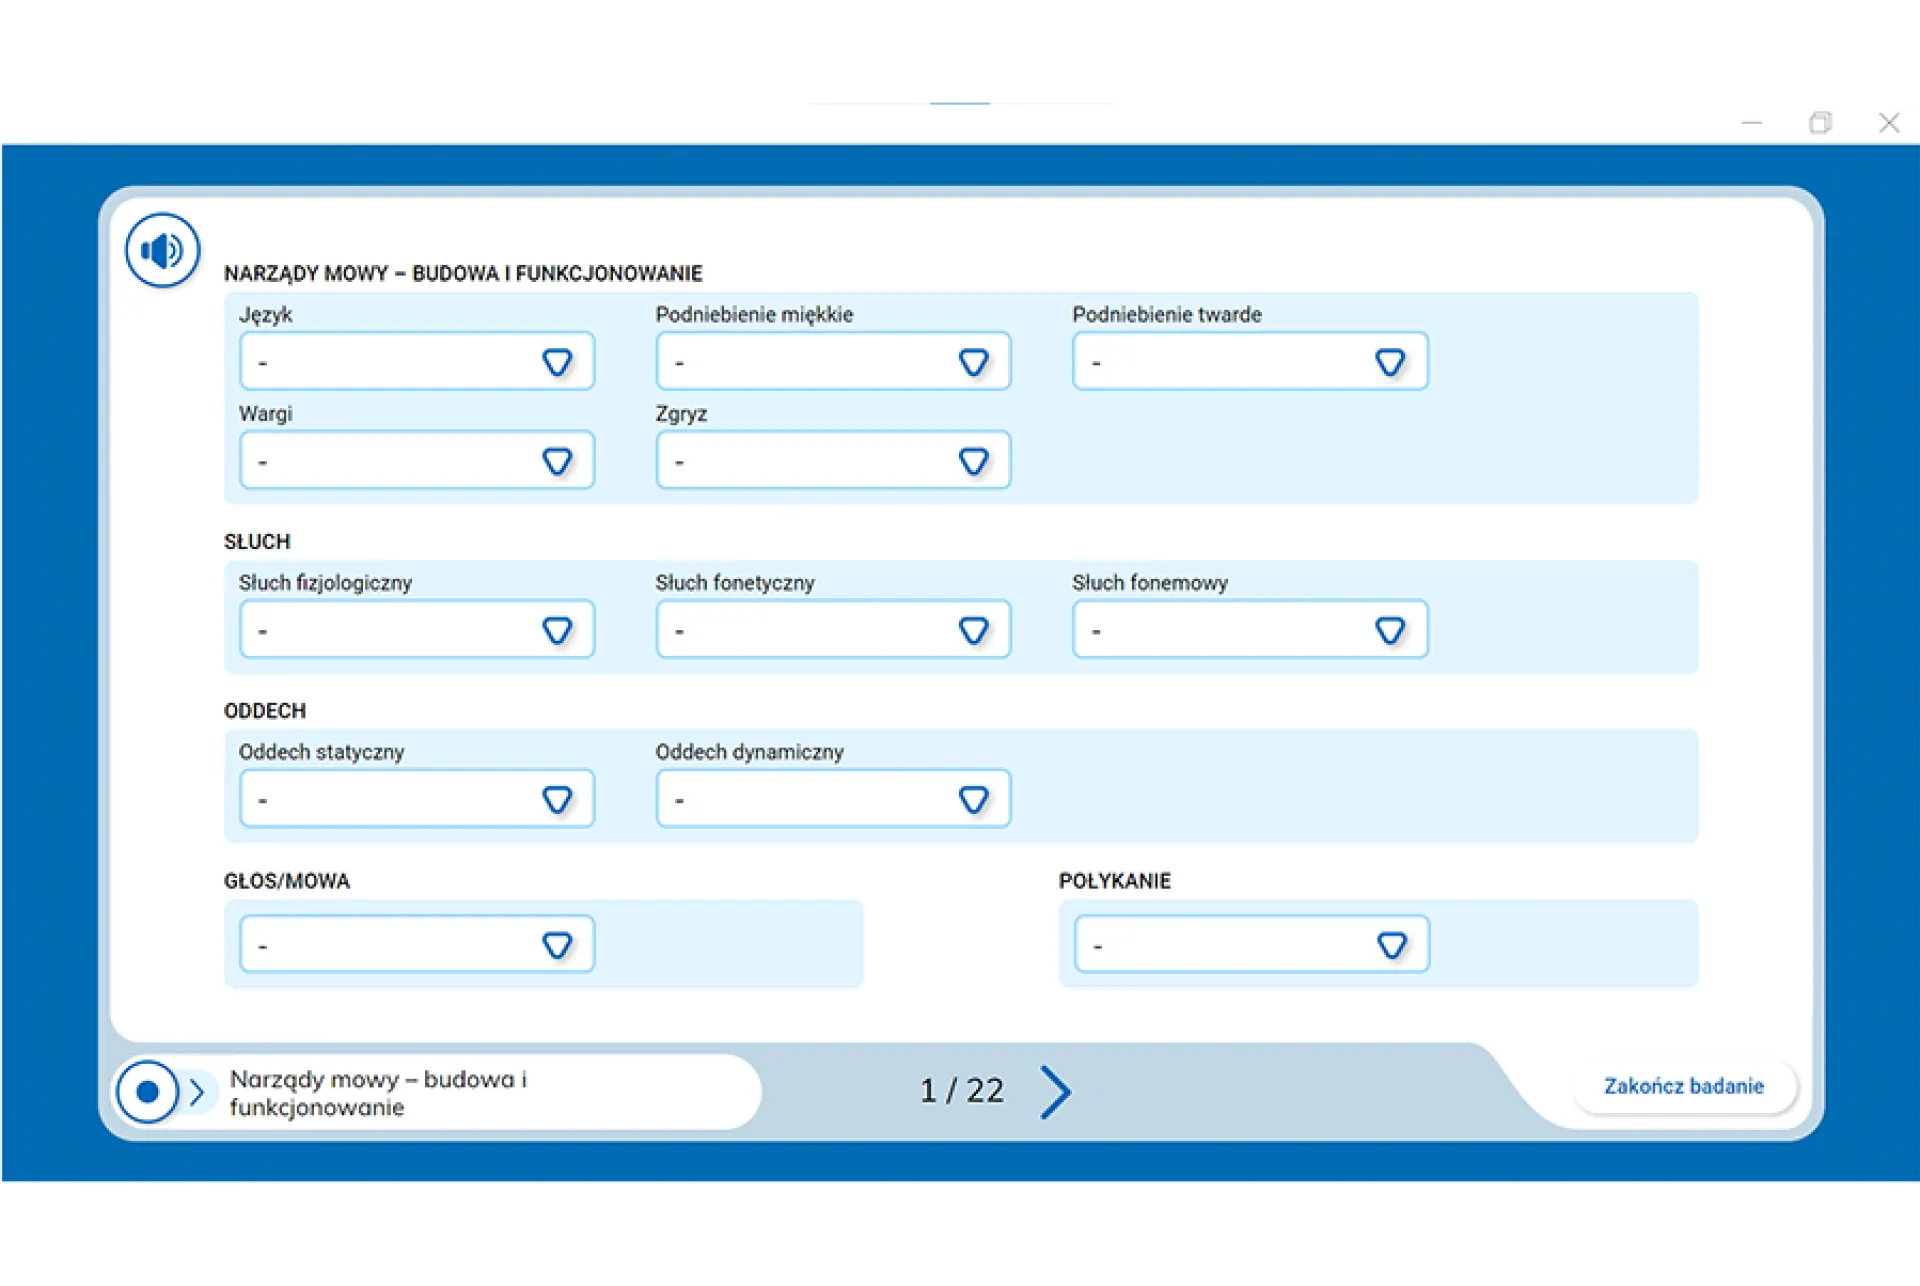Screen dimensions: 1920x1286
Task: Click the speaker audio icon
Action: click(162, 250)
